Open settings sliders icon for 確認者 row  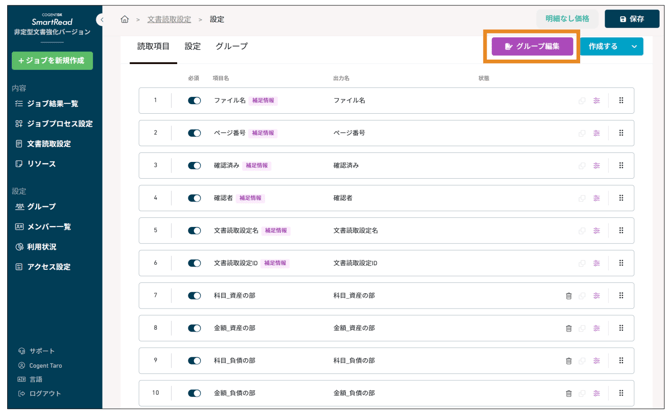(596, 198)
